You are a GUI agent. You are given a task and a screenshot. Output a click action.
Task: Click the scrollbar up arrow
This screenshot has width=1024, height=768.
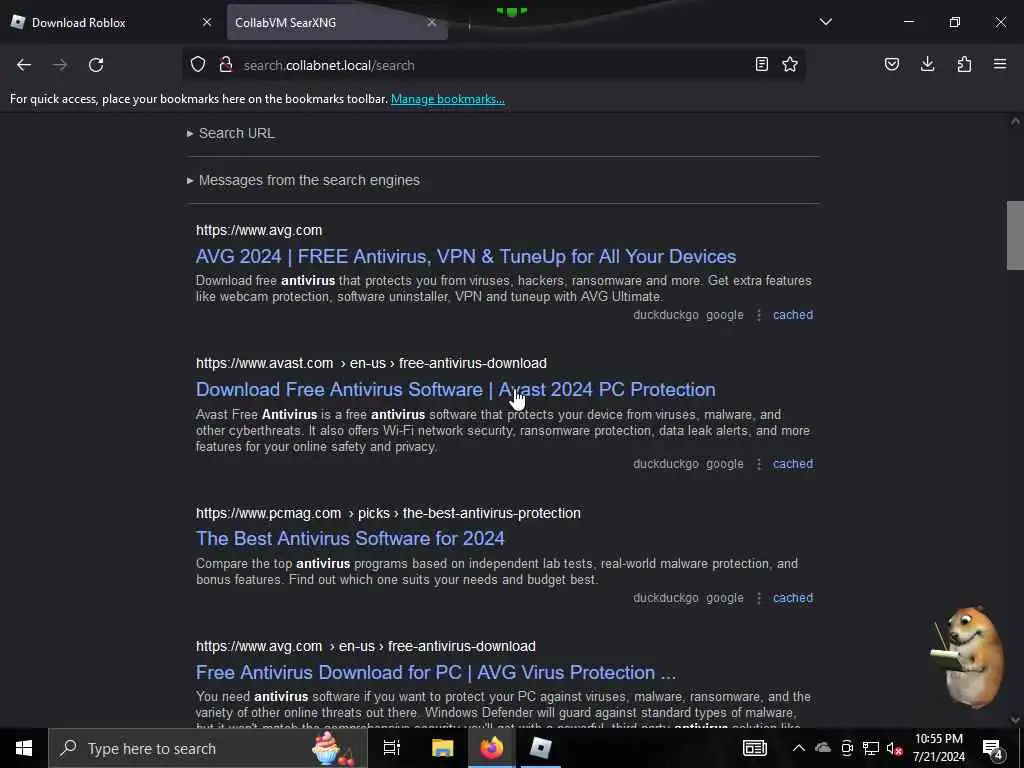click(x=1015, y=121)
